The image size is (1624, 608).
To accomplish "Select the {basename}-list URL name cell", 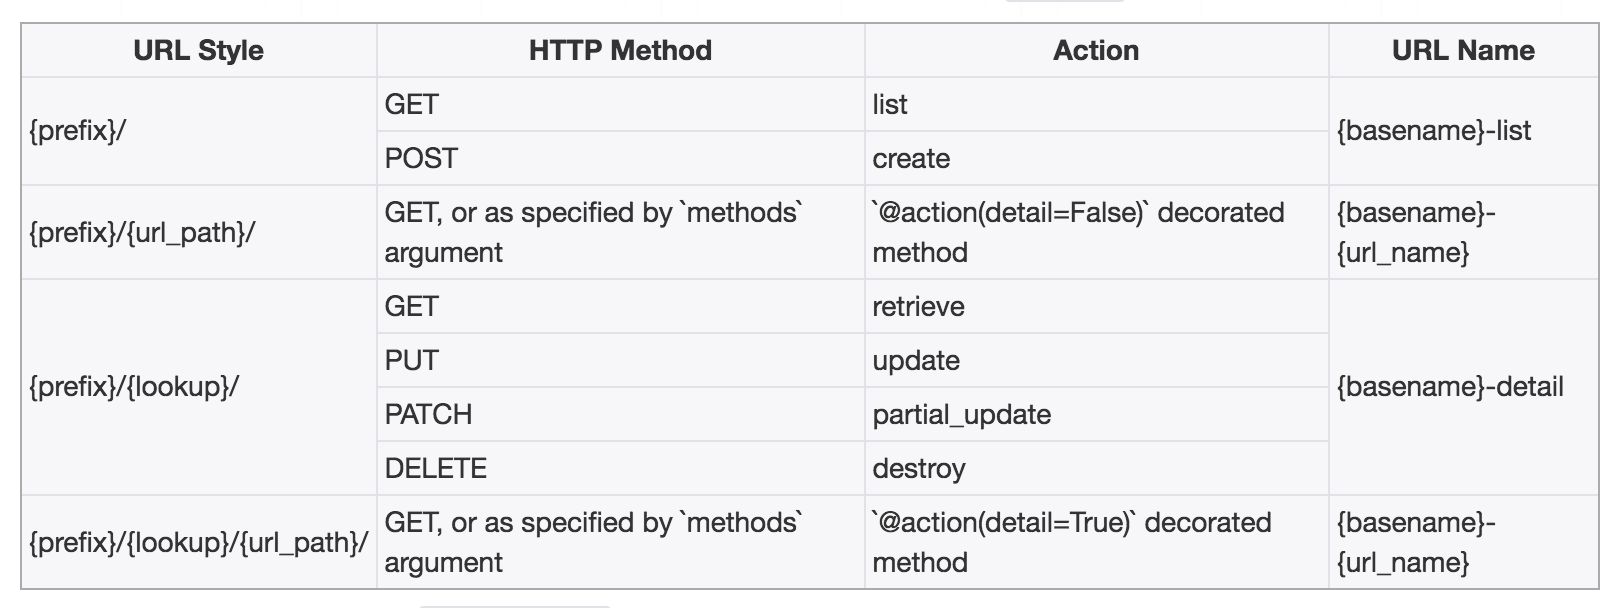I will [1434, 131].
